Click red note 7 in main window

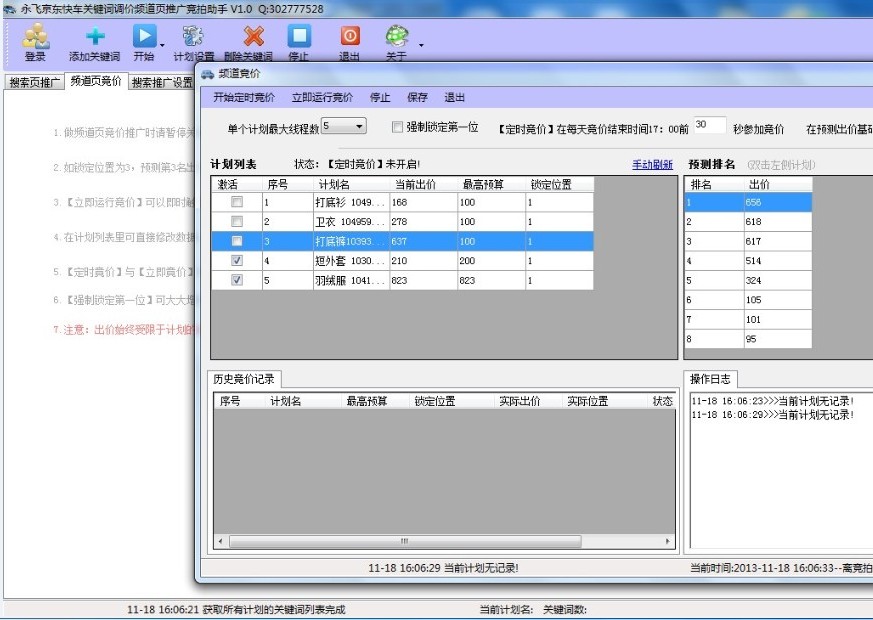coord(124,330)
